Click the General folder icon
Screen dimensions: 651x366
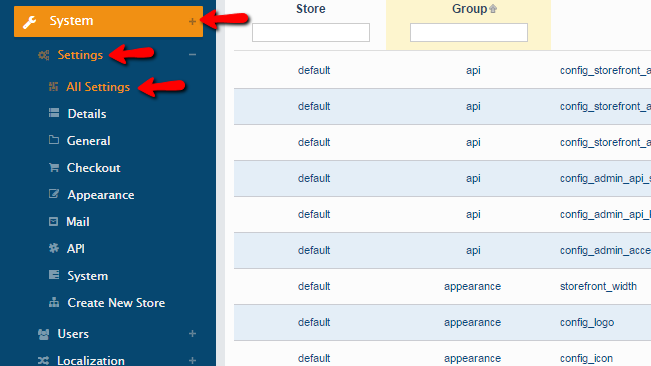pos(54,140)
